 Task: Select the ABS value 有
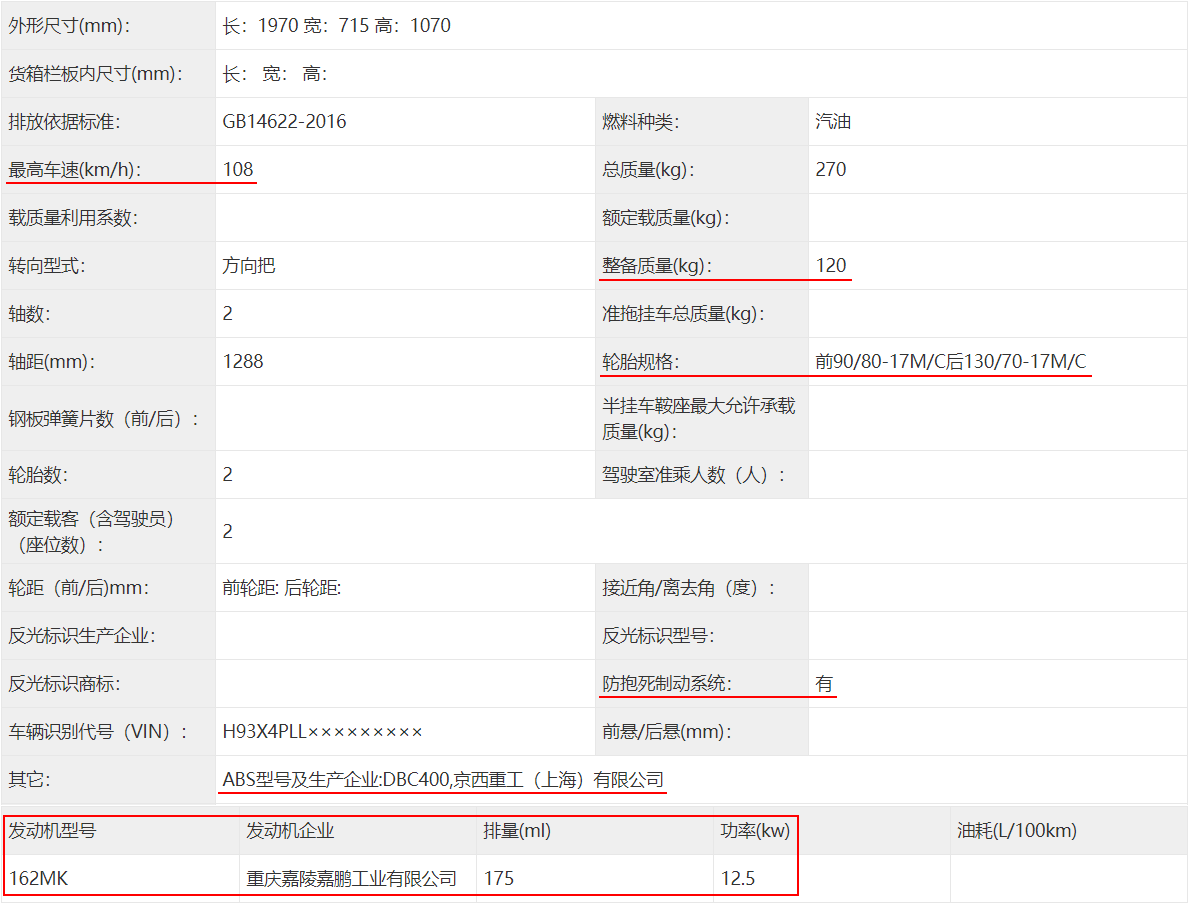pyautogui.click(x=824, y=683)
